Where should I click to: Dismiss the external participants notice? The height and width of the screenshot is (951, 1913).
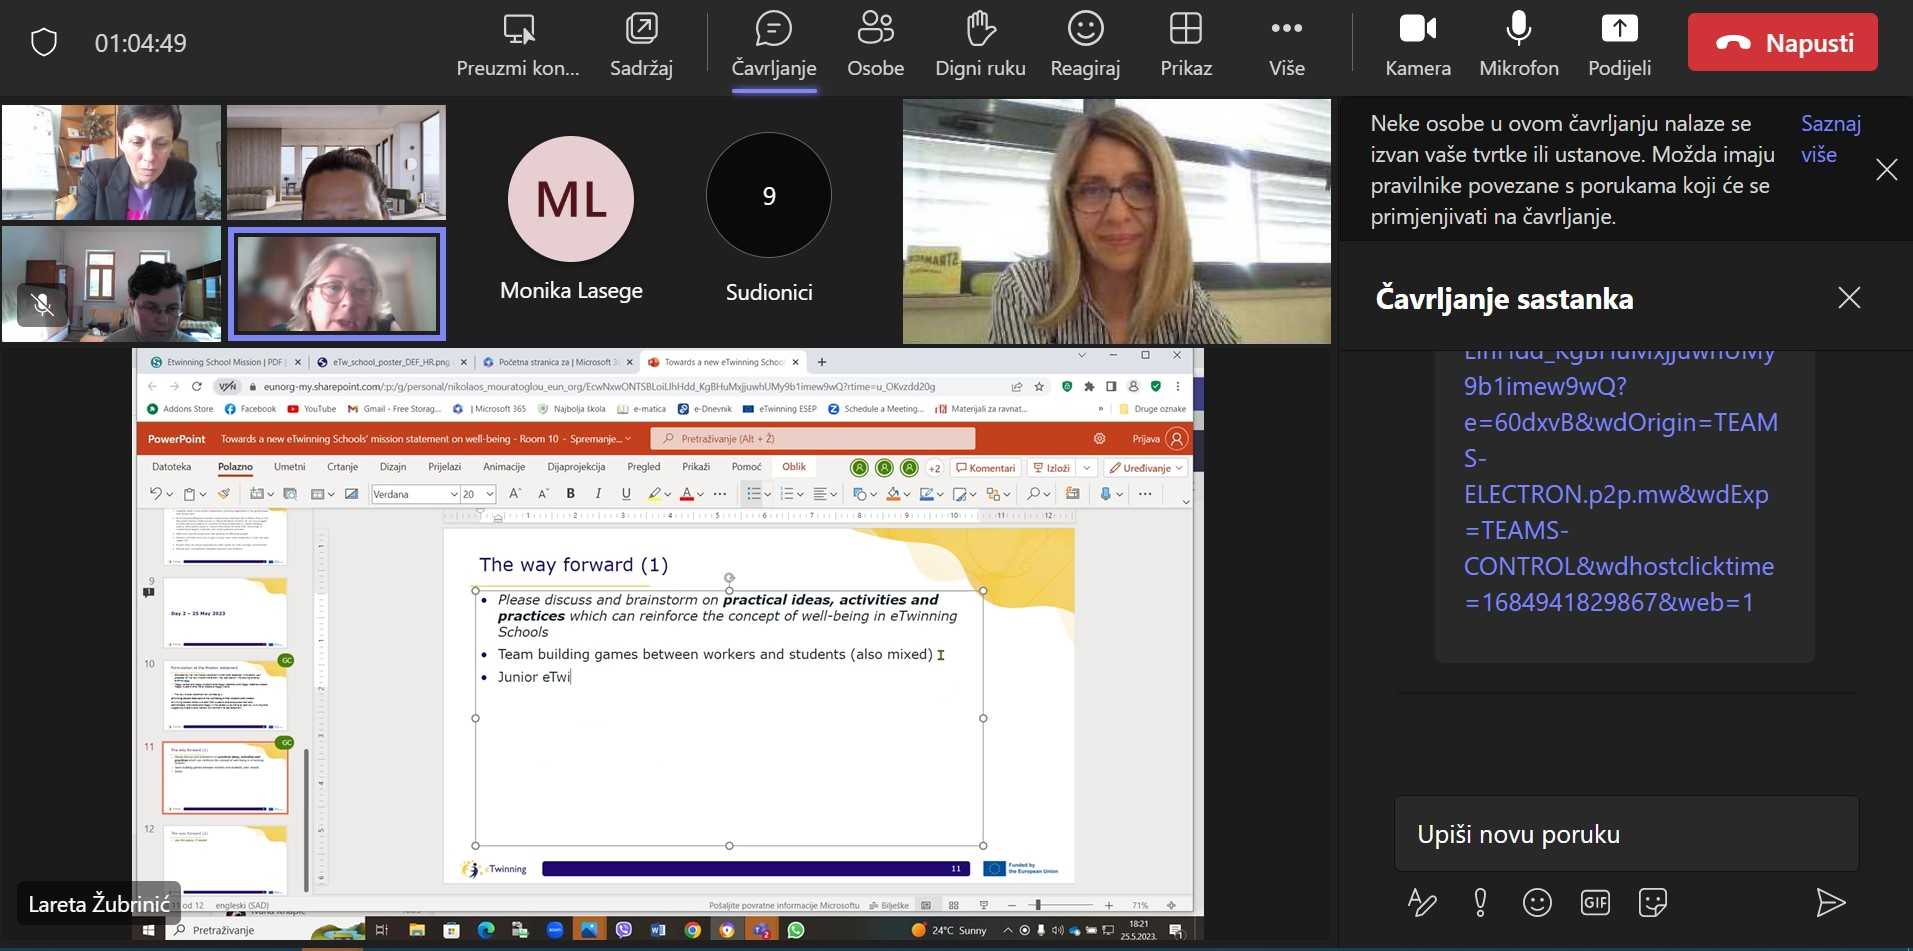point(1886,169)
